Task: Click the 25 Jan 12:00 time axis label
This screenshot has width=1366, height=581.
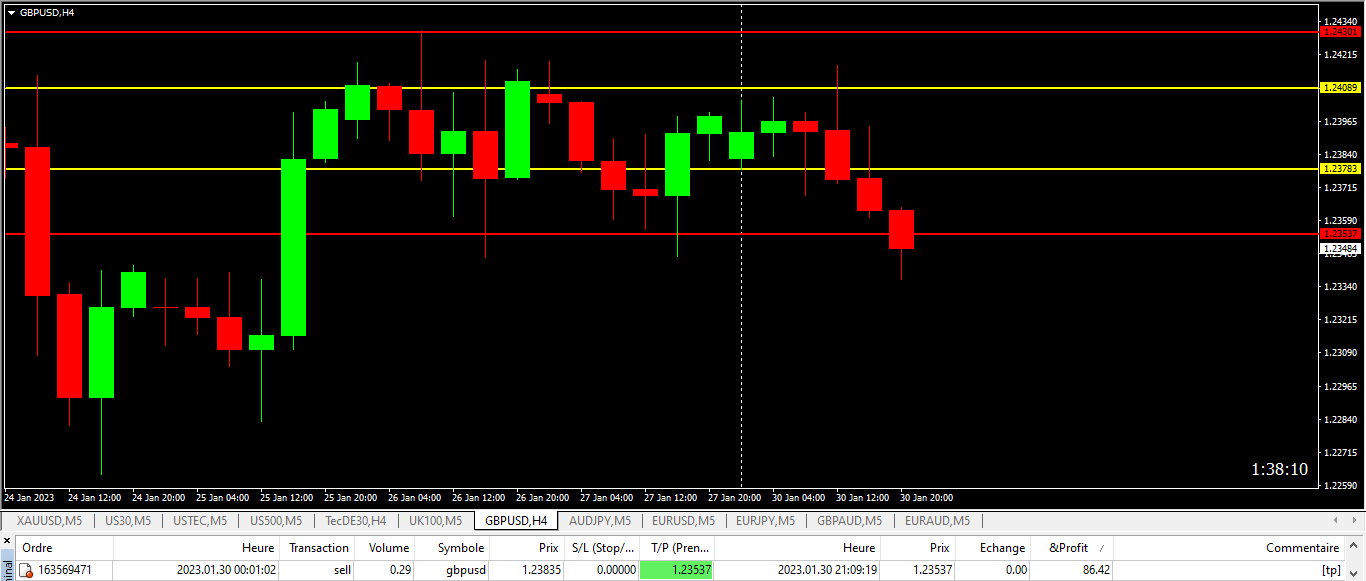Action: tap(286, 497)
